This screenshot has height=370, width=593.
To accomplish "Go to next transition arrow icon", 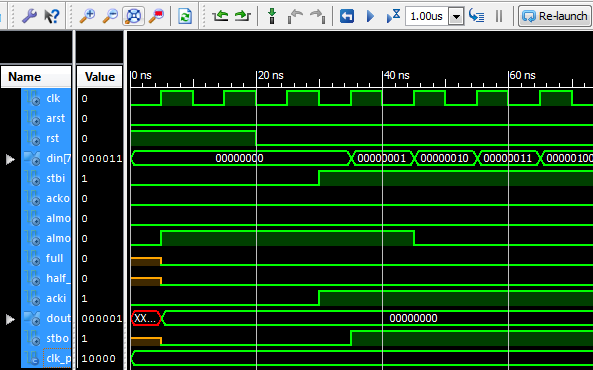I will point(242,16).
